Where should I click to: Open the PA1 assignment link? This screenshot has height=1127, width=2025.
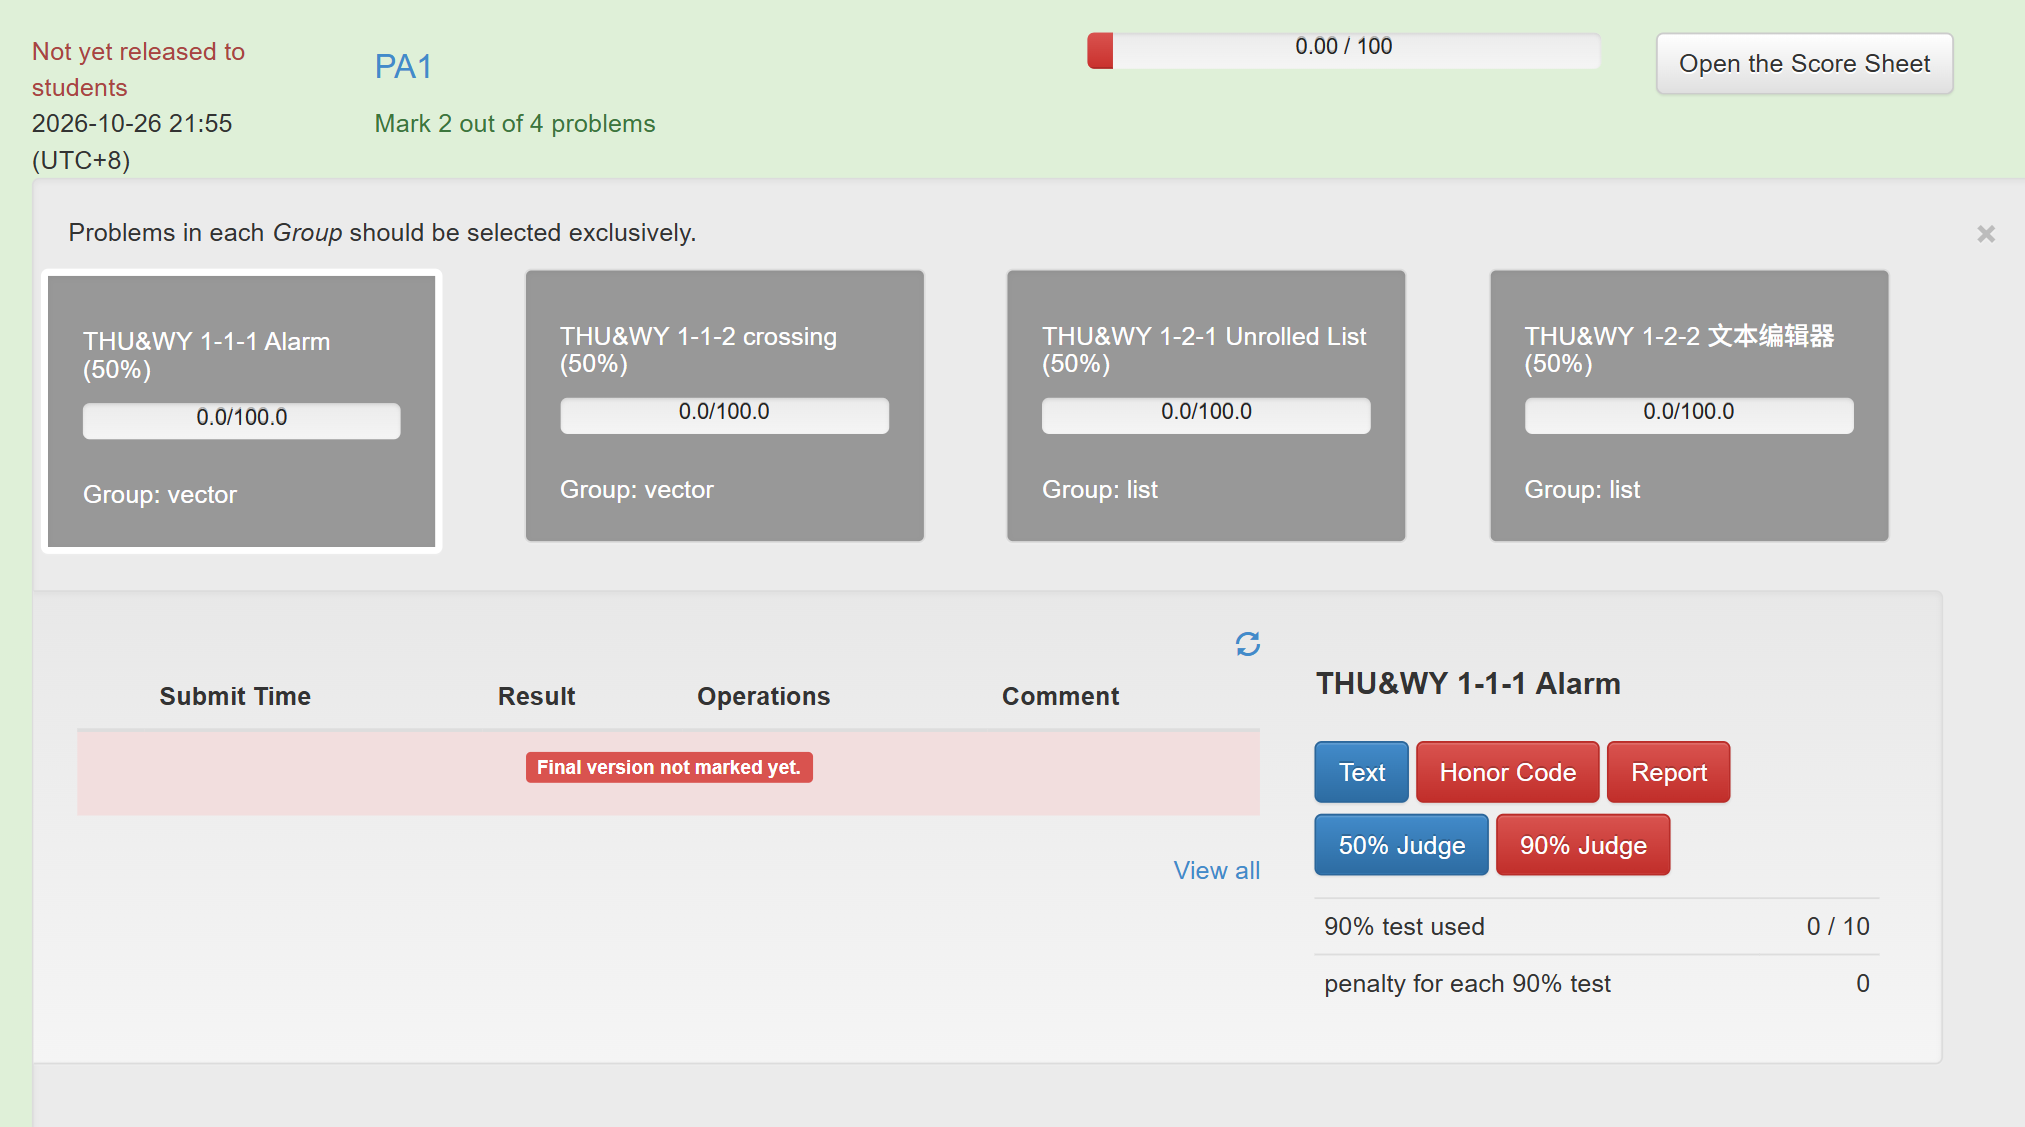click(x=403, y=66)
